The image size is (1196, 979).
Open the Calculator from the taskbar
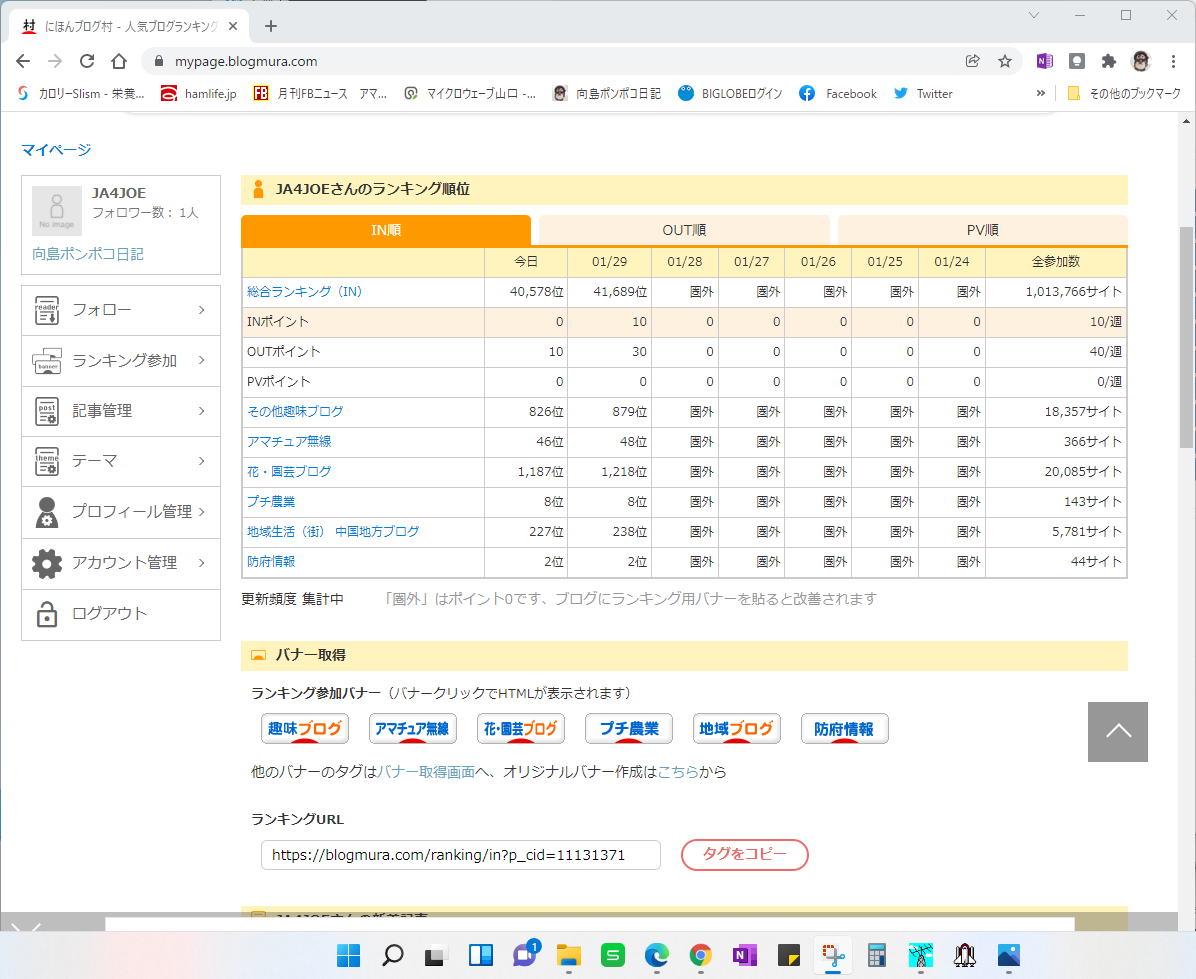(x=876, y=955)
